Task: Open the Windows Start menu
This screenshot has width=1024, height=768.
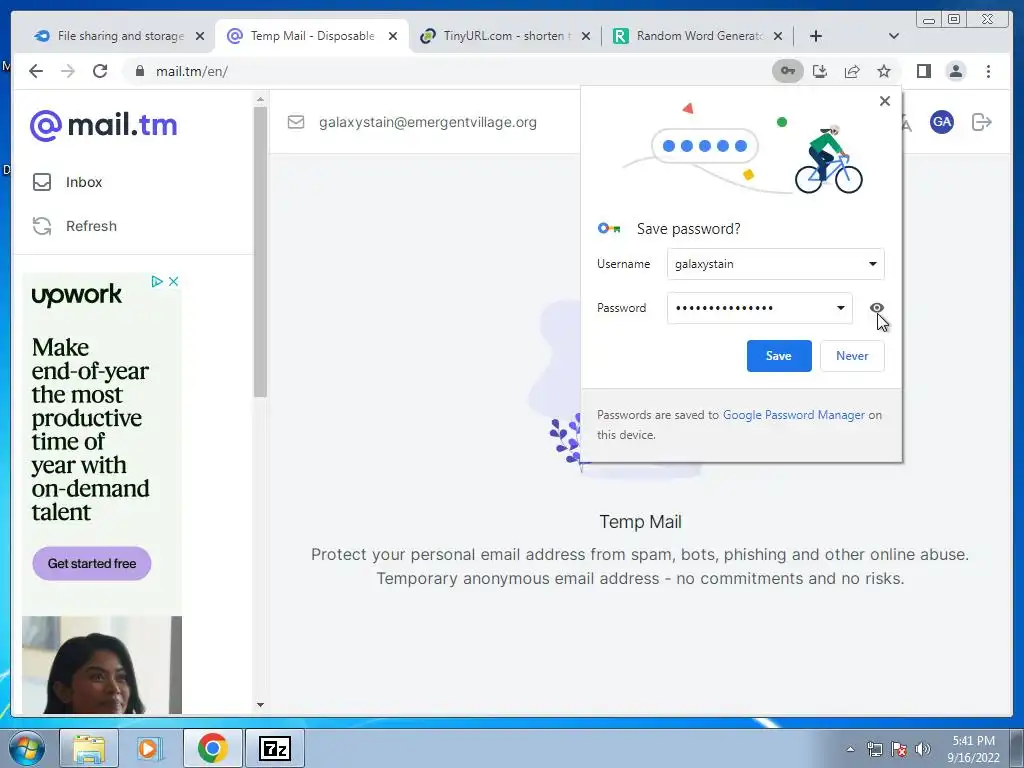Action: point(27,748)
